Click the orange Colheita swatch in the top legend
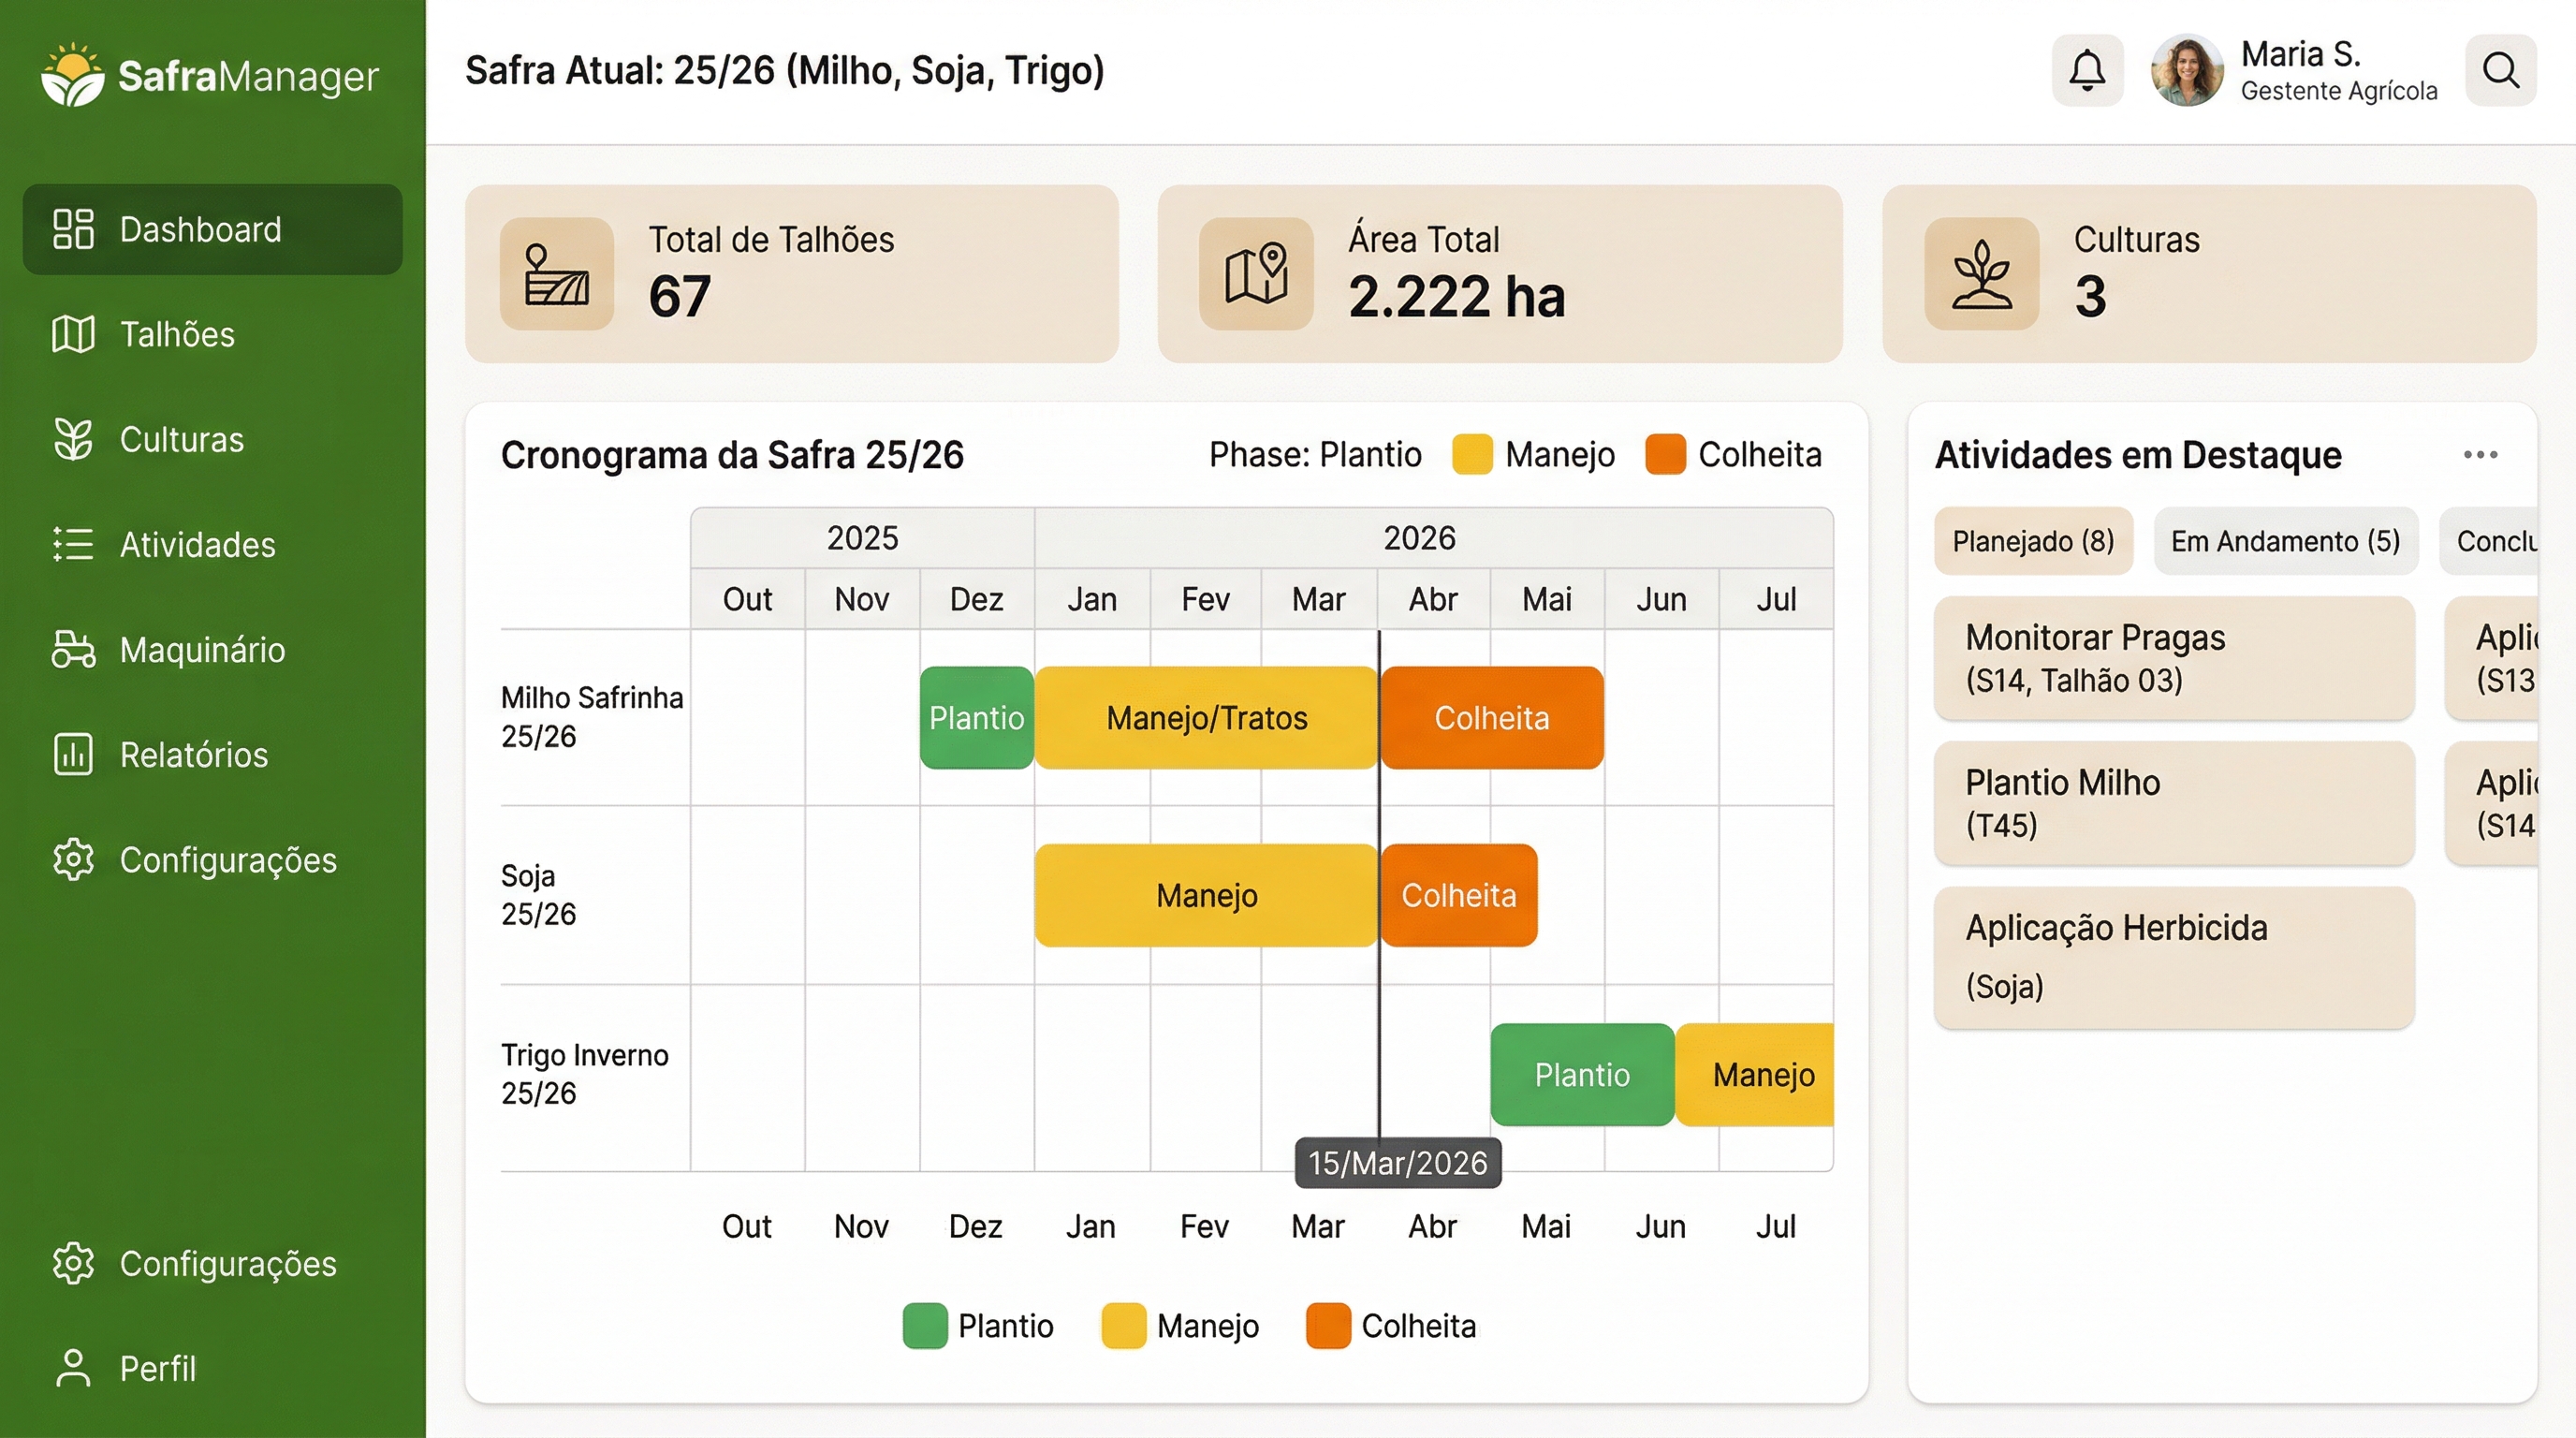This screenshot has height=1438, width=2576. click(1665, 455)
